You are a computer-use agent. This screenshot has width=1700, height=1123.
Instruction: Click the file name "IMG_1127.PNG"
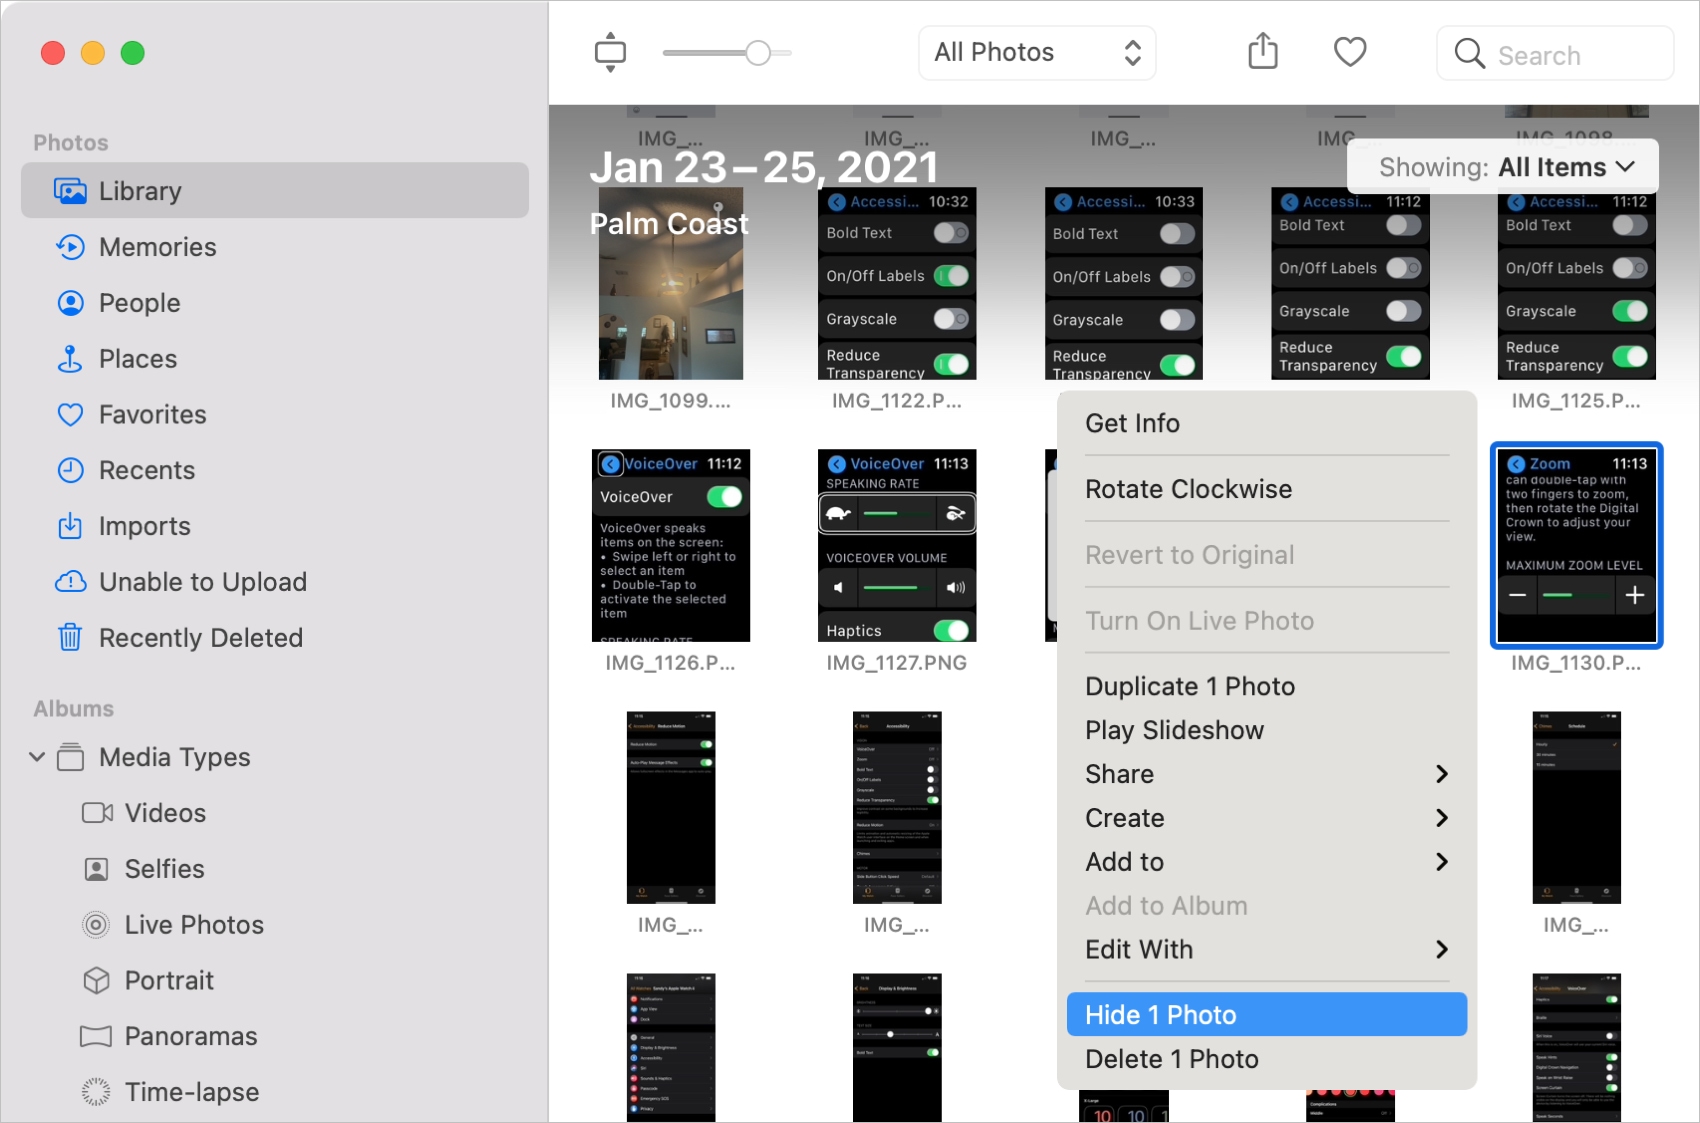pyautogui.click(x=897, y=663)
